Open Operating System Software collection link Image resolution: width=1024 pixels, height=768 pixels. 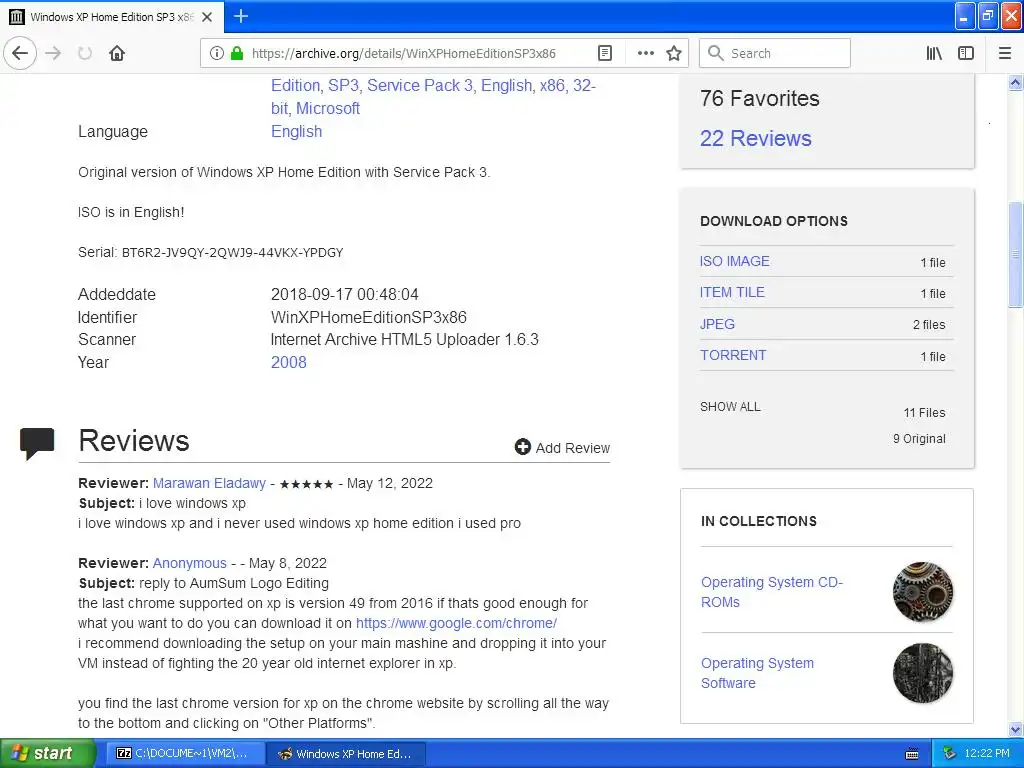point(758,673)
